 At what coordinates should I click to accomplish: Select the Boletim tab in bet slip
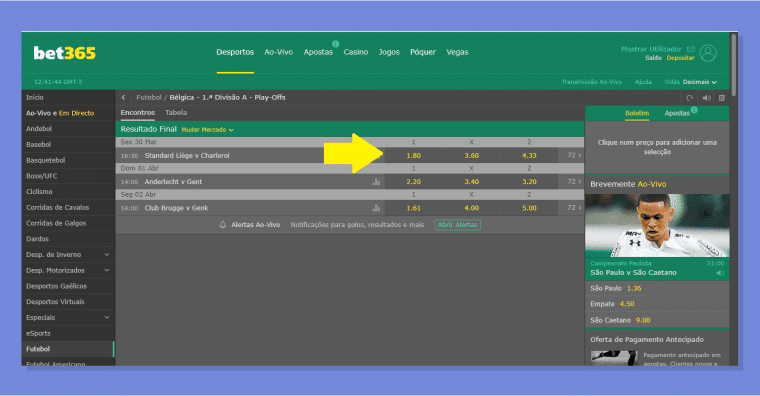pyautogui.click(x=636, y=113)
